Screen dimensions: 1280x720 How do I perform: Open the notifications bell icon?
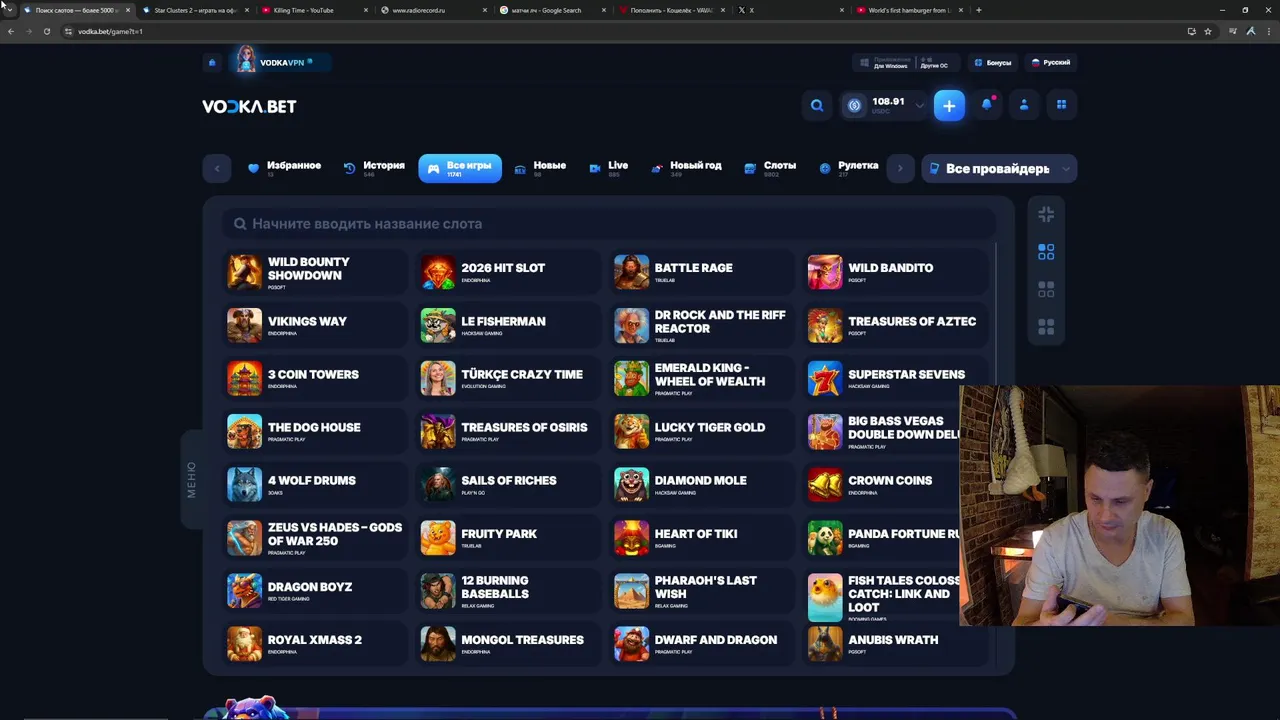tap(987, 105)
